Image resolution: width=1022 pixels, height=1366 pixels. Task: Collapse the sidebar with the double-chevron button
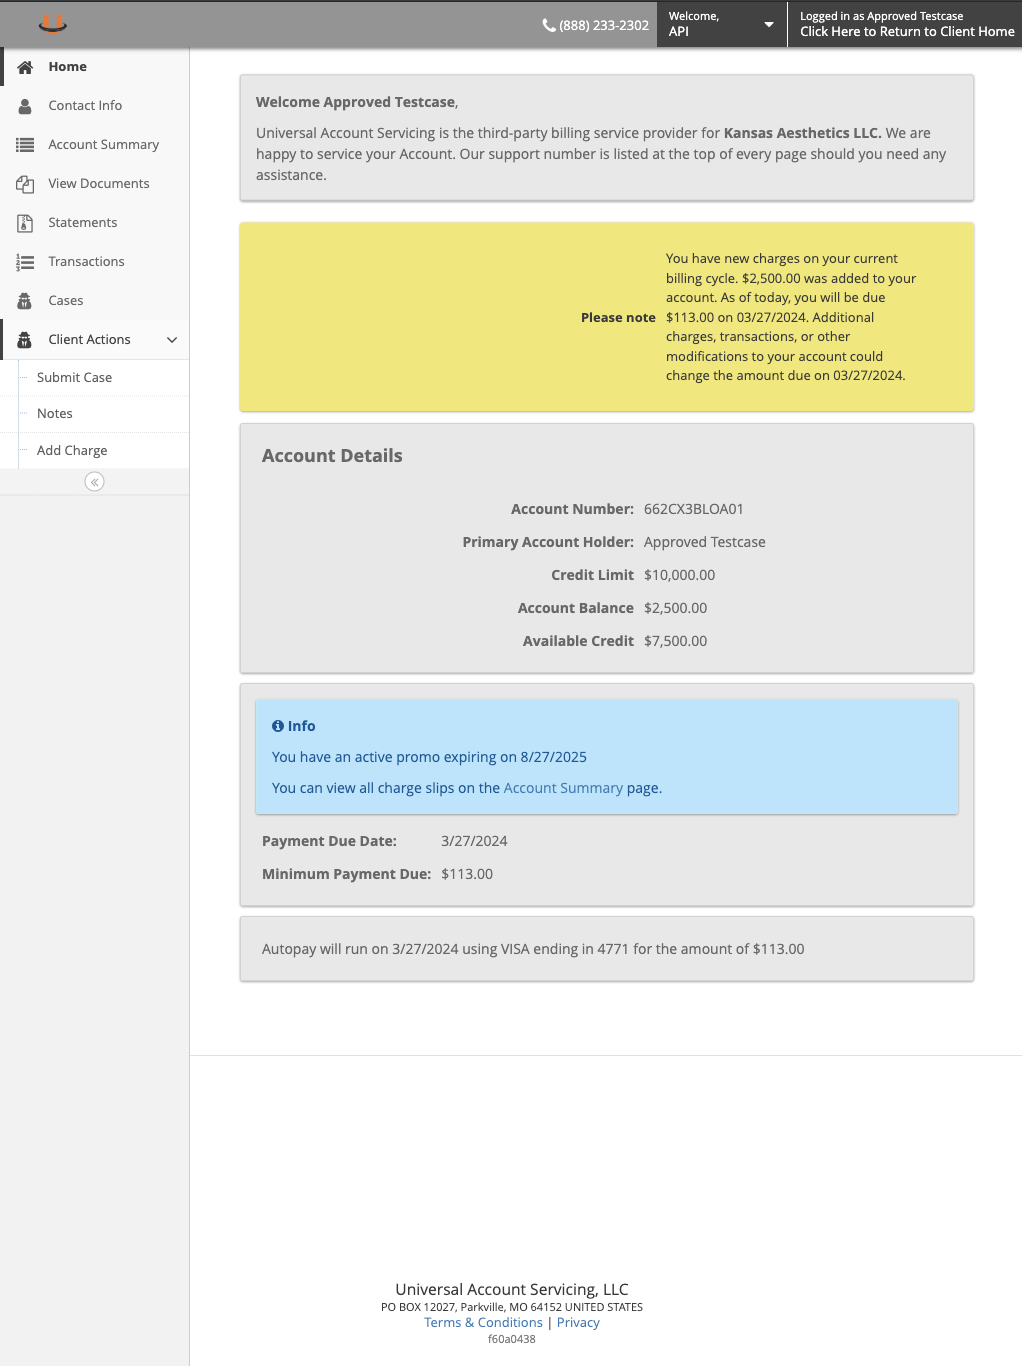(94, 482)
